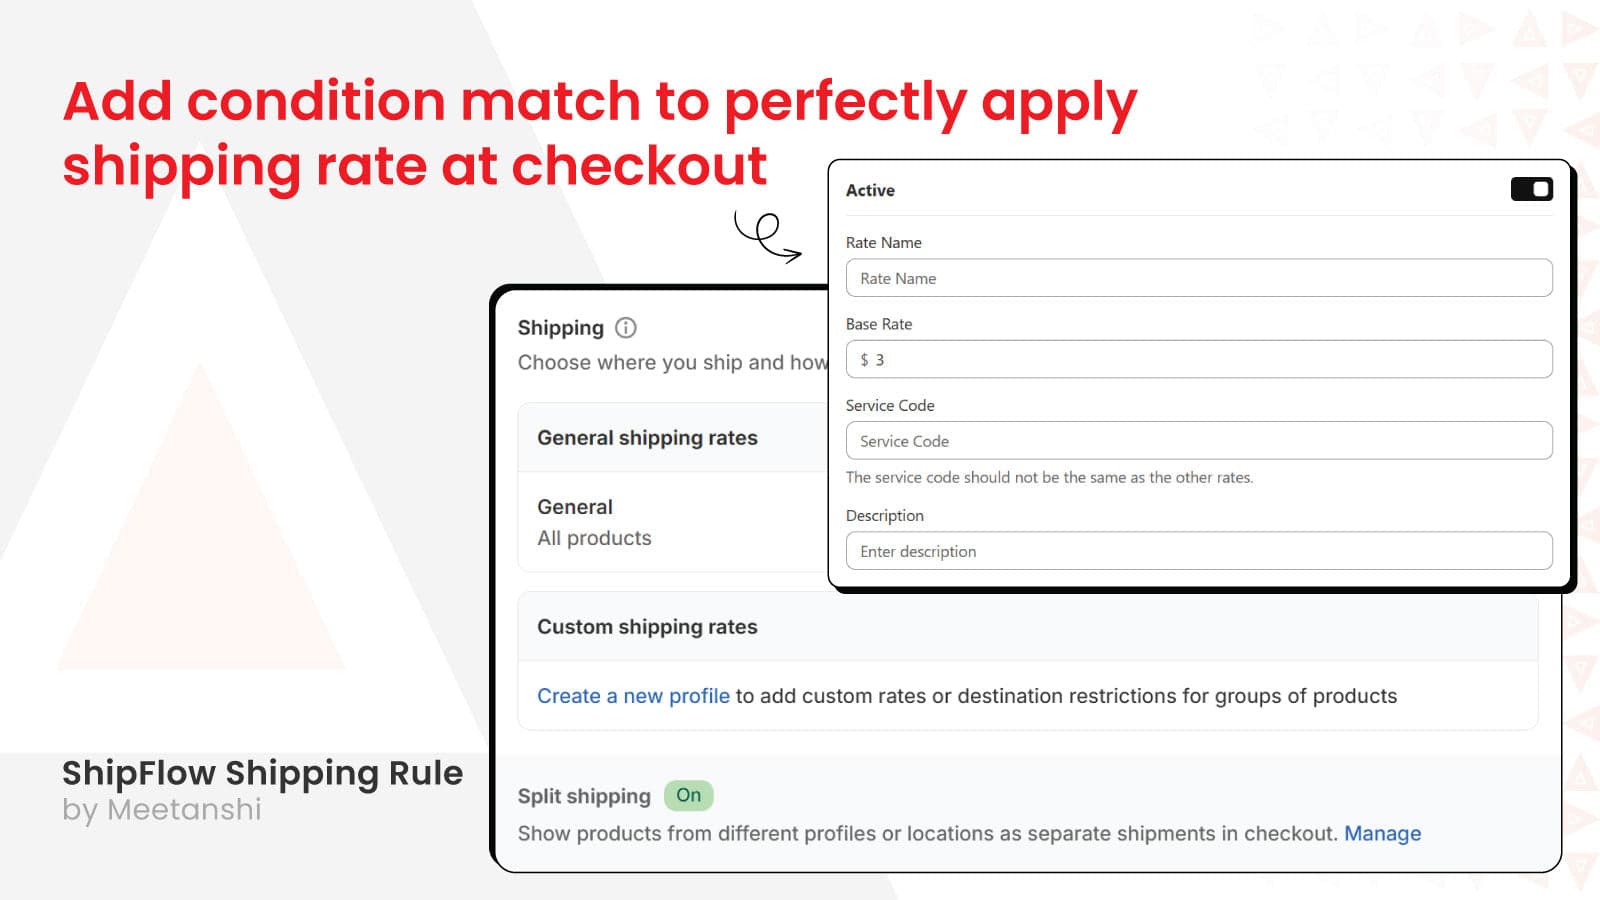Click the Shipping info icon

626,328
